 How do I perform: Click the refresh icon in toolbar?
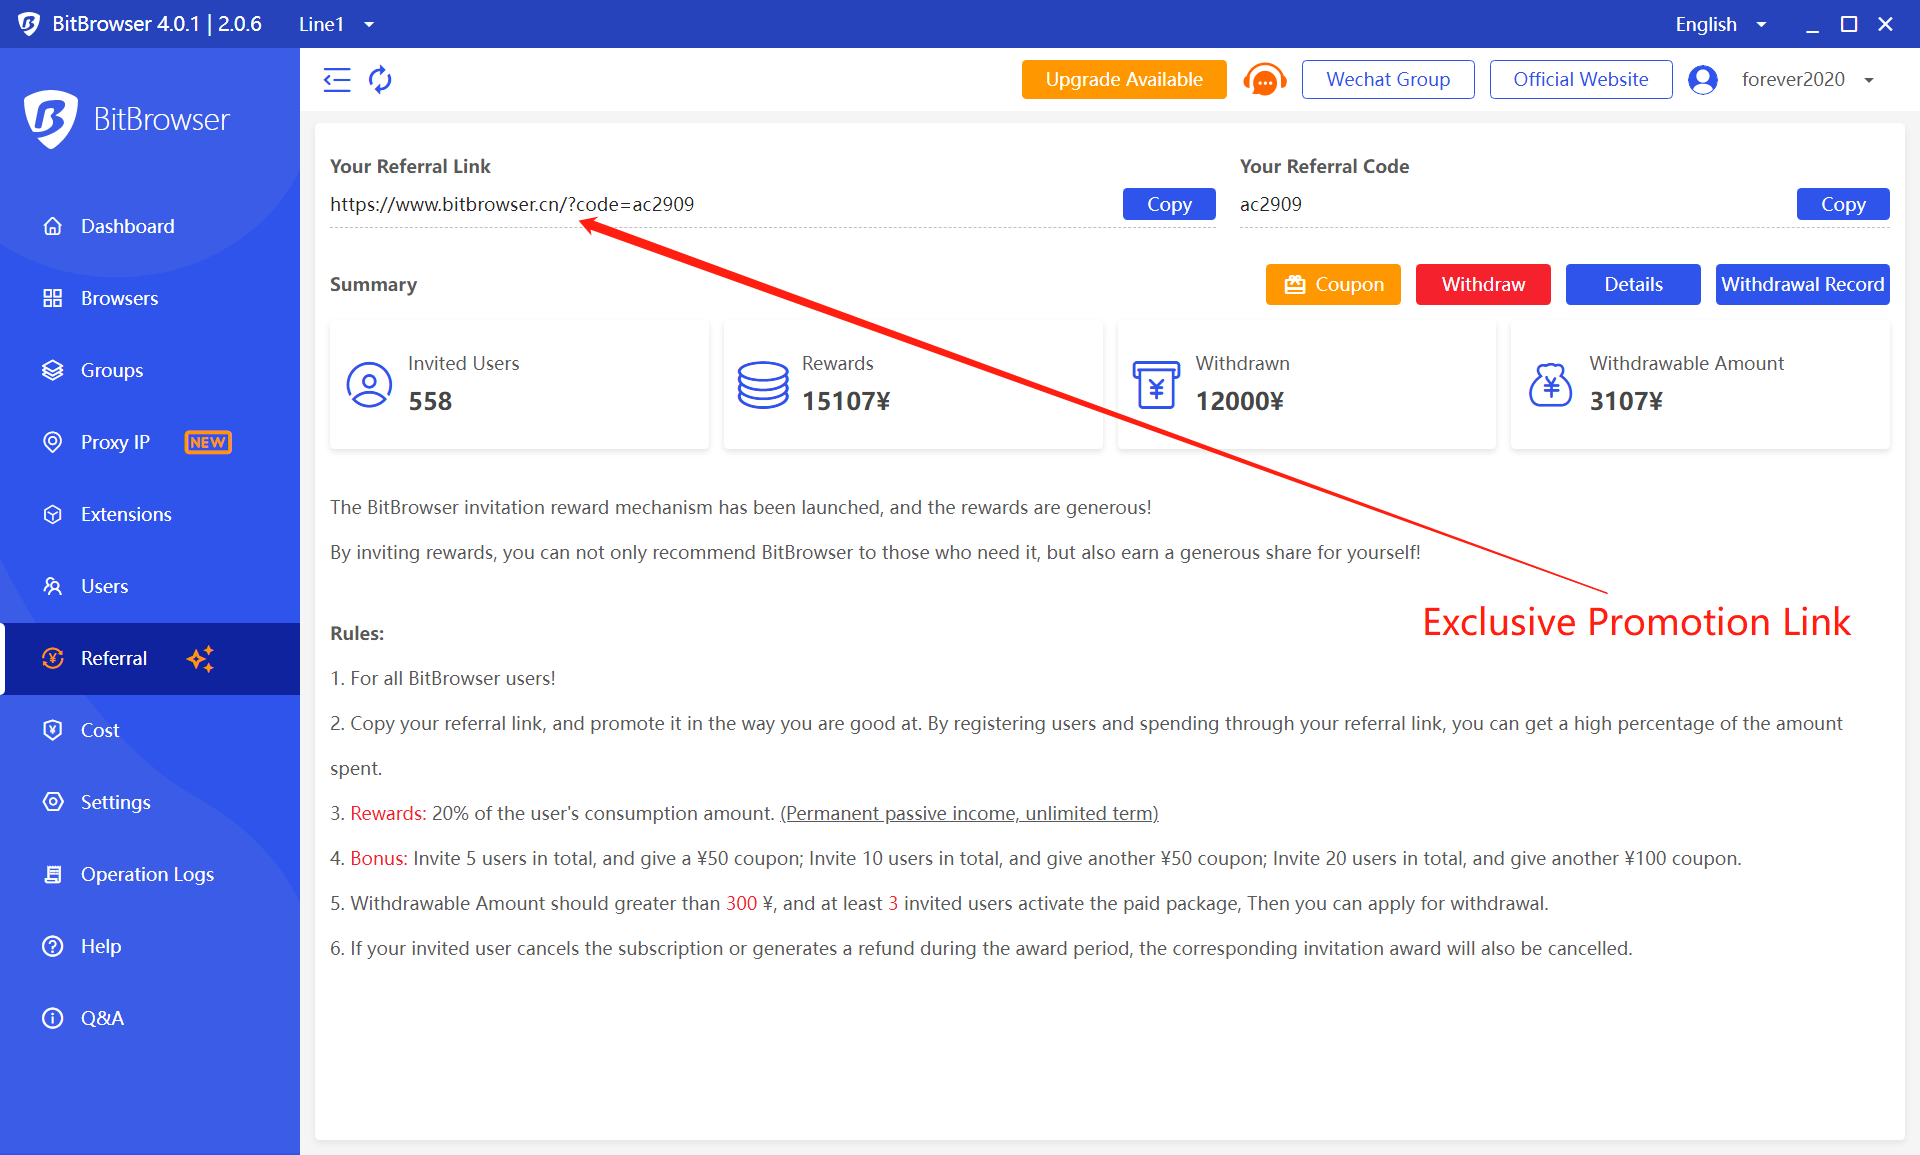click(380, 79)
